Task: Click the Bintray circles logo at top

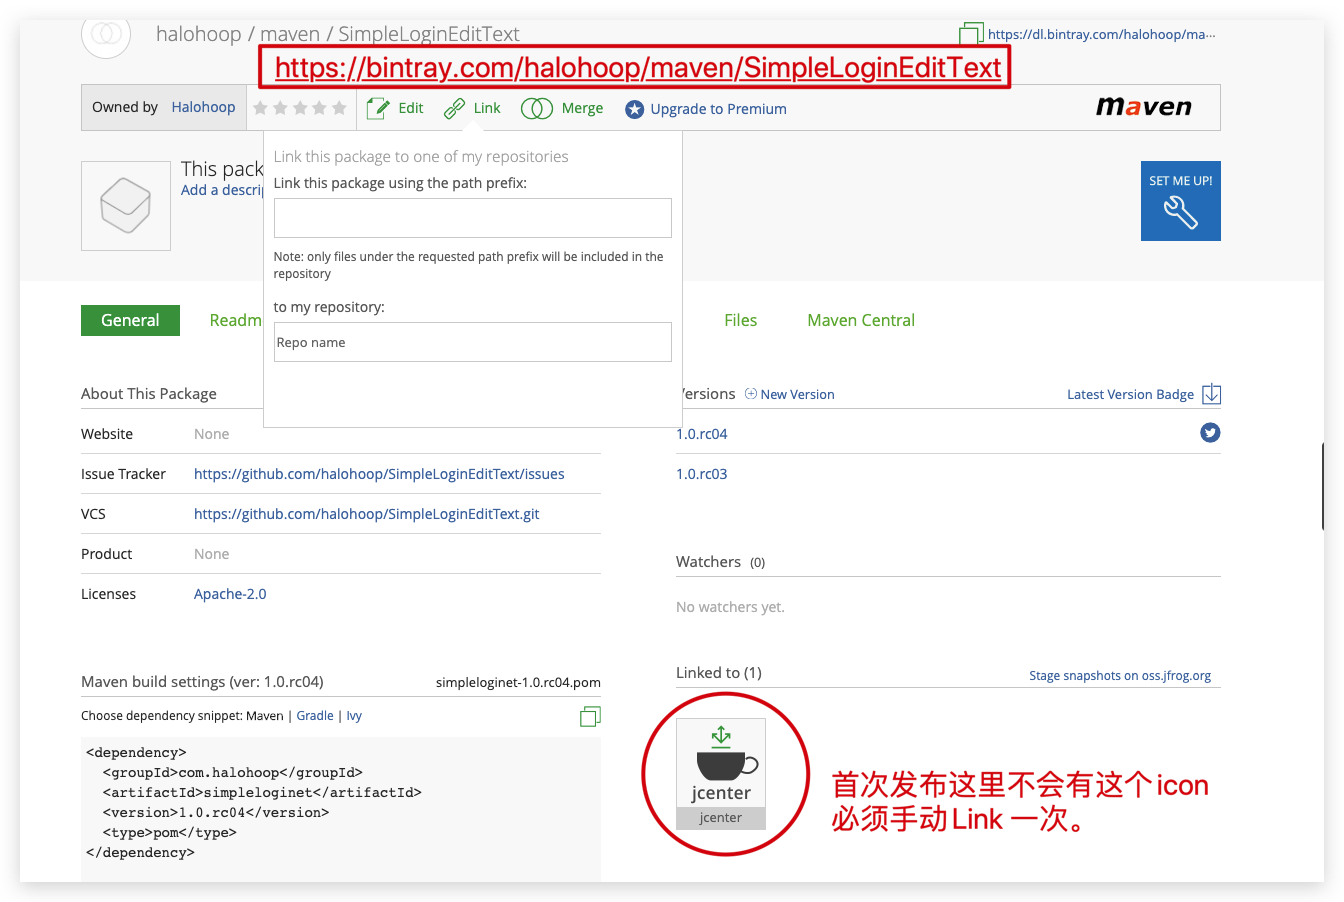Action: [106, 34]
